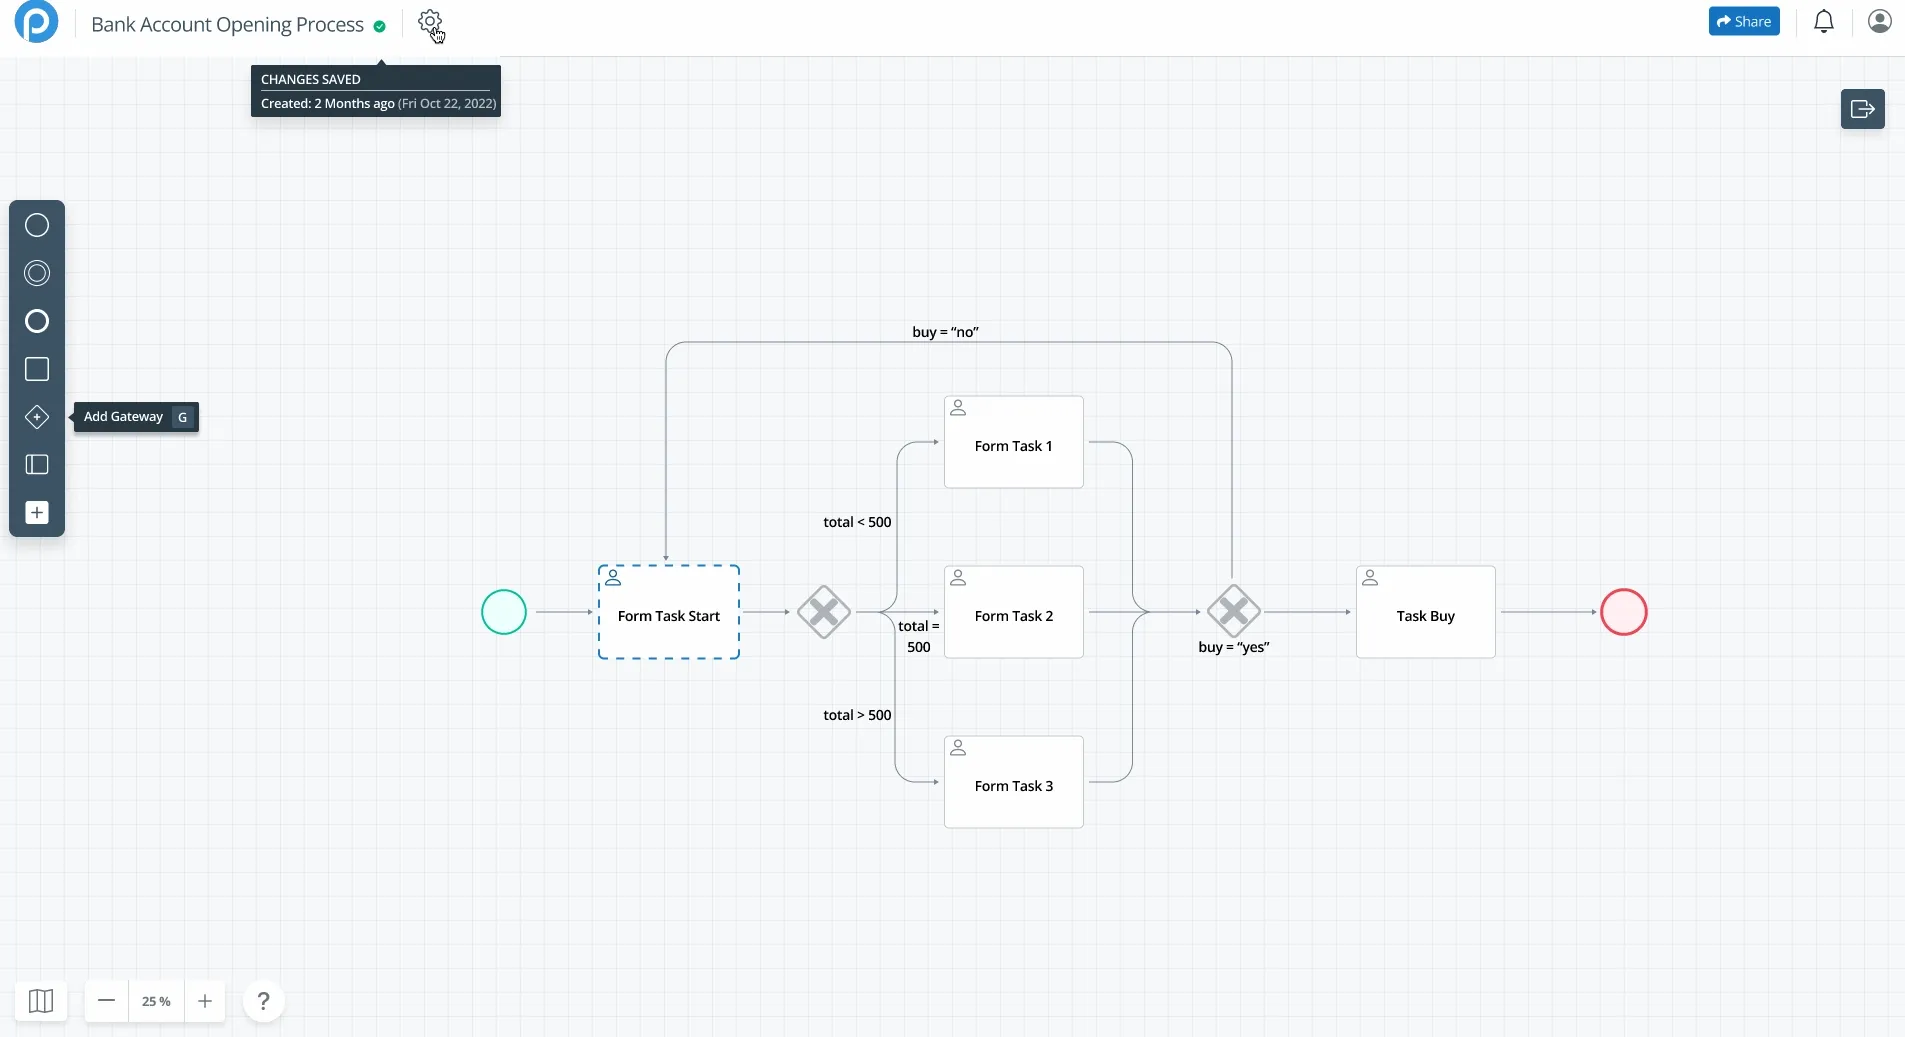
Task: Open notifications bell
Action: pyautogui.click(x=1822, y=21)
